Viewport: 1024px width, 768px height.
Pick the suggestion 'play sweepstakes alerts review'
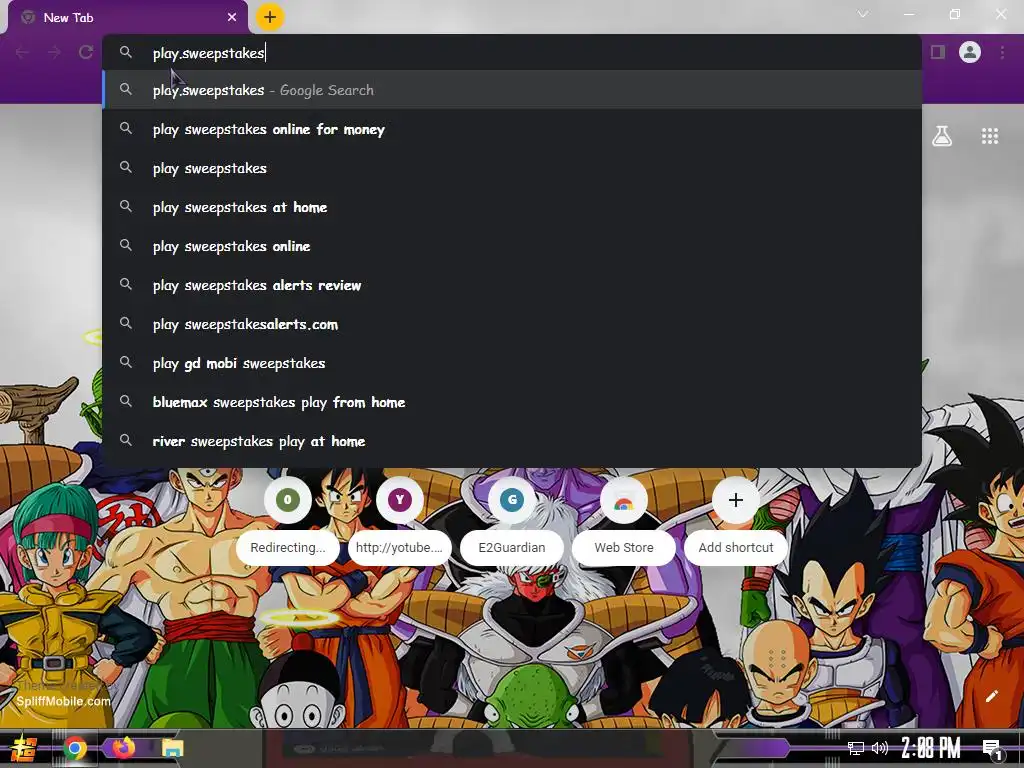click(x=512, y=285)
